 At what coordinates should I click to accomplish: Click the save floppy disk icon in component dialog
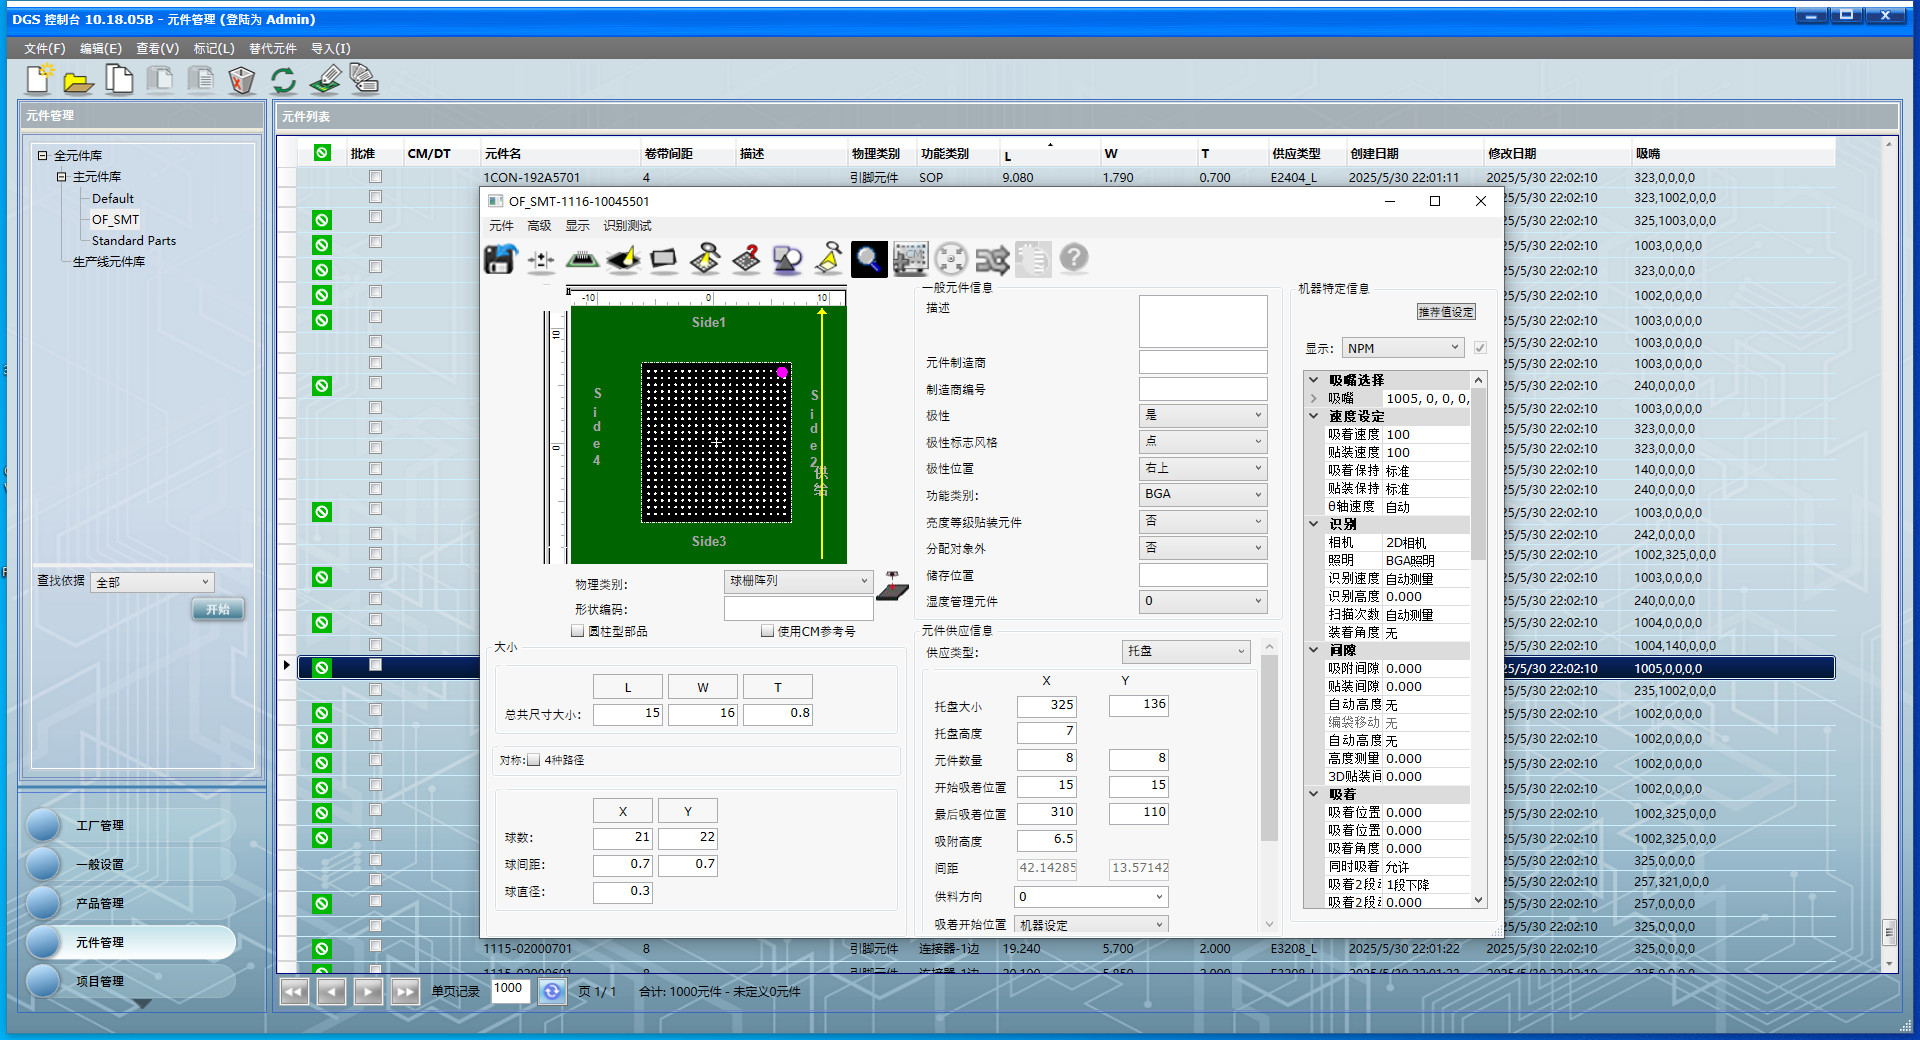(x=500, y=260)
